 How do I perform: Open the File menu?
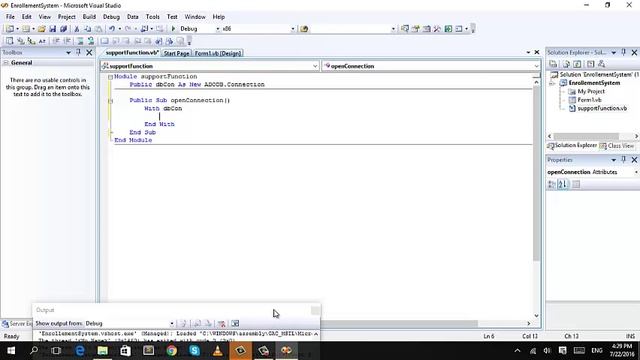[10, 17]
